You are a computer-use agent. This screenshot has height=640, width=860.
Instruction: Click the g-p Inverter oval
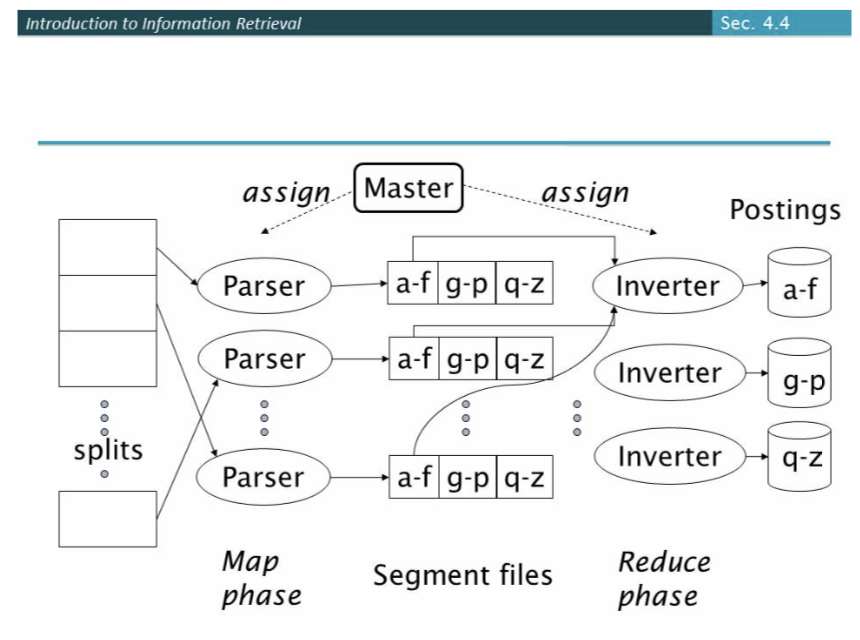[671, 373]
